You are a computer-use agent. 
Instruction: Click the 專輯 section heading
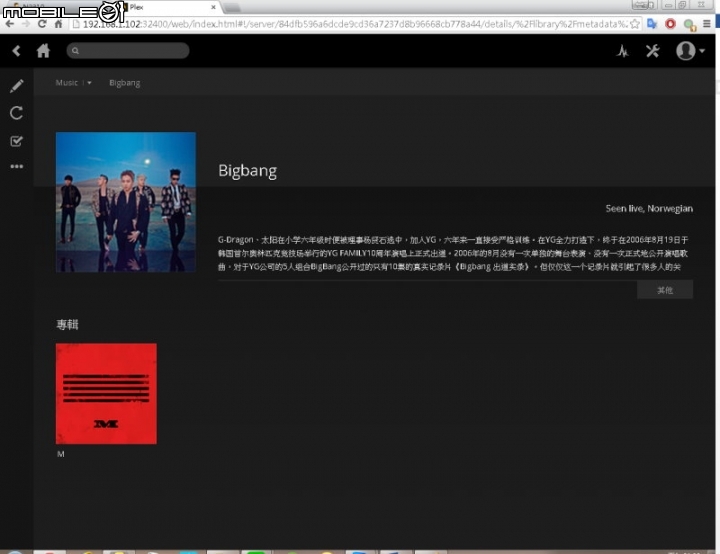[x=68, y=325]
